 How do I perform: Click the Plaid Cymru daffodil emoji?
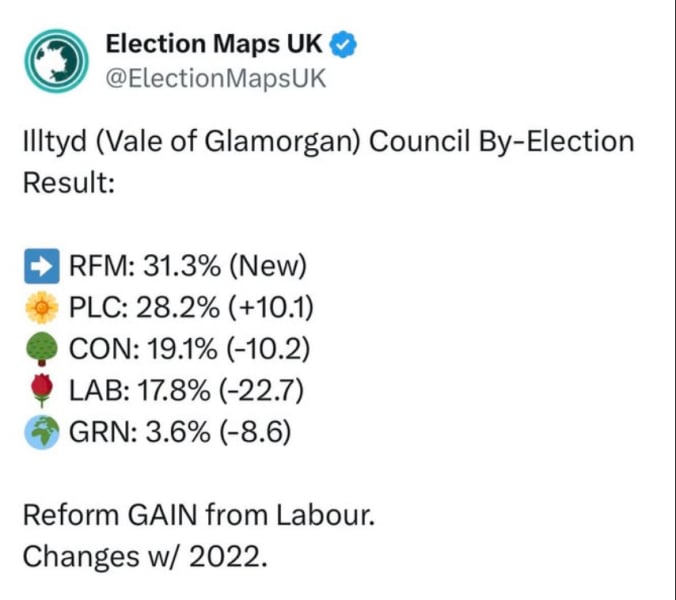(x=39, y=307)
